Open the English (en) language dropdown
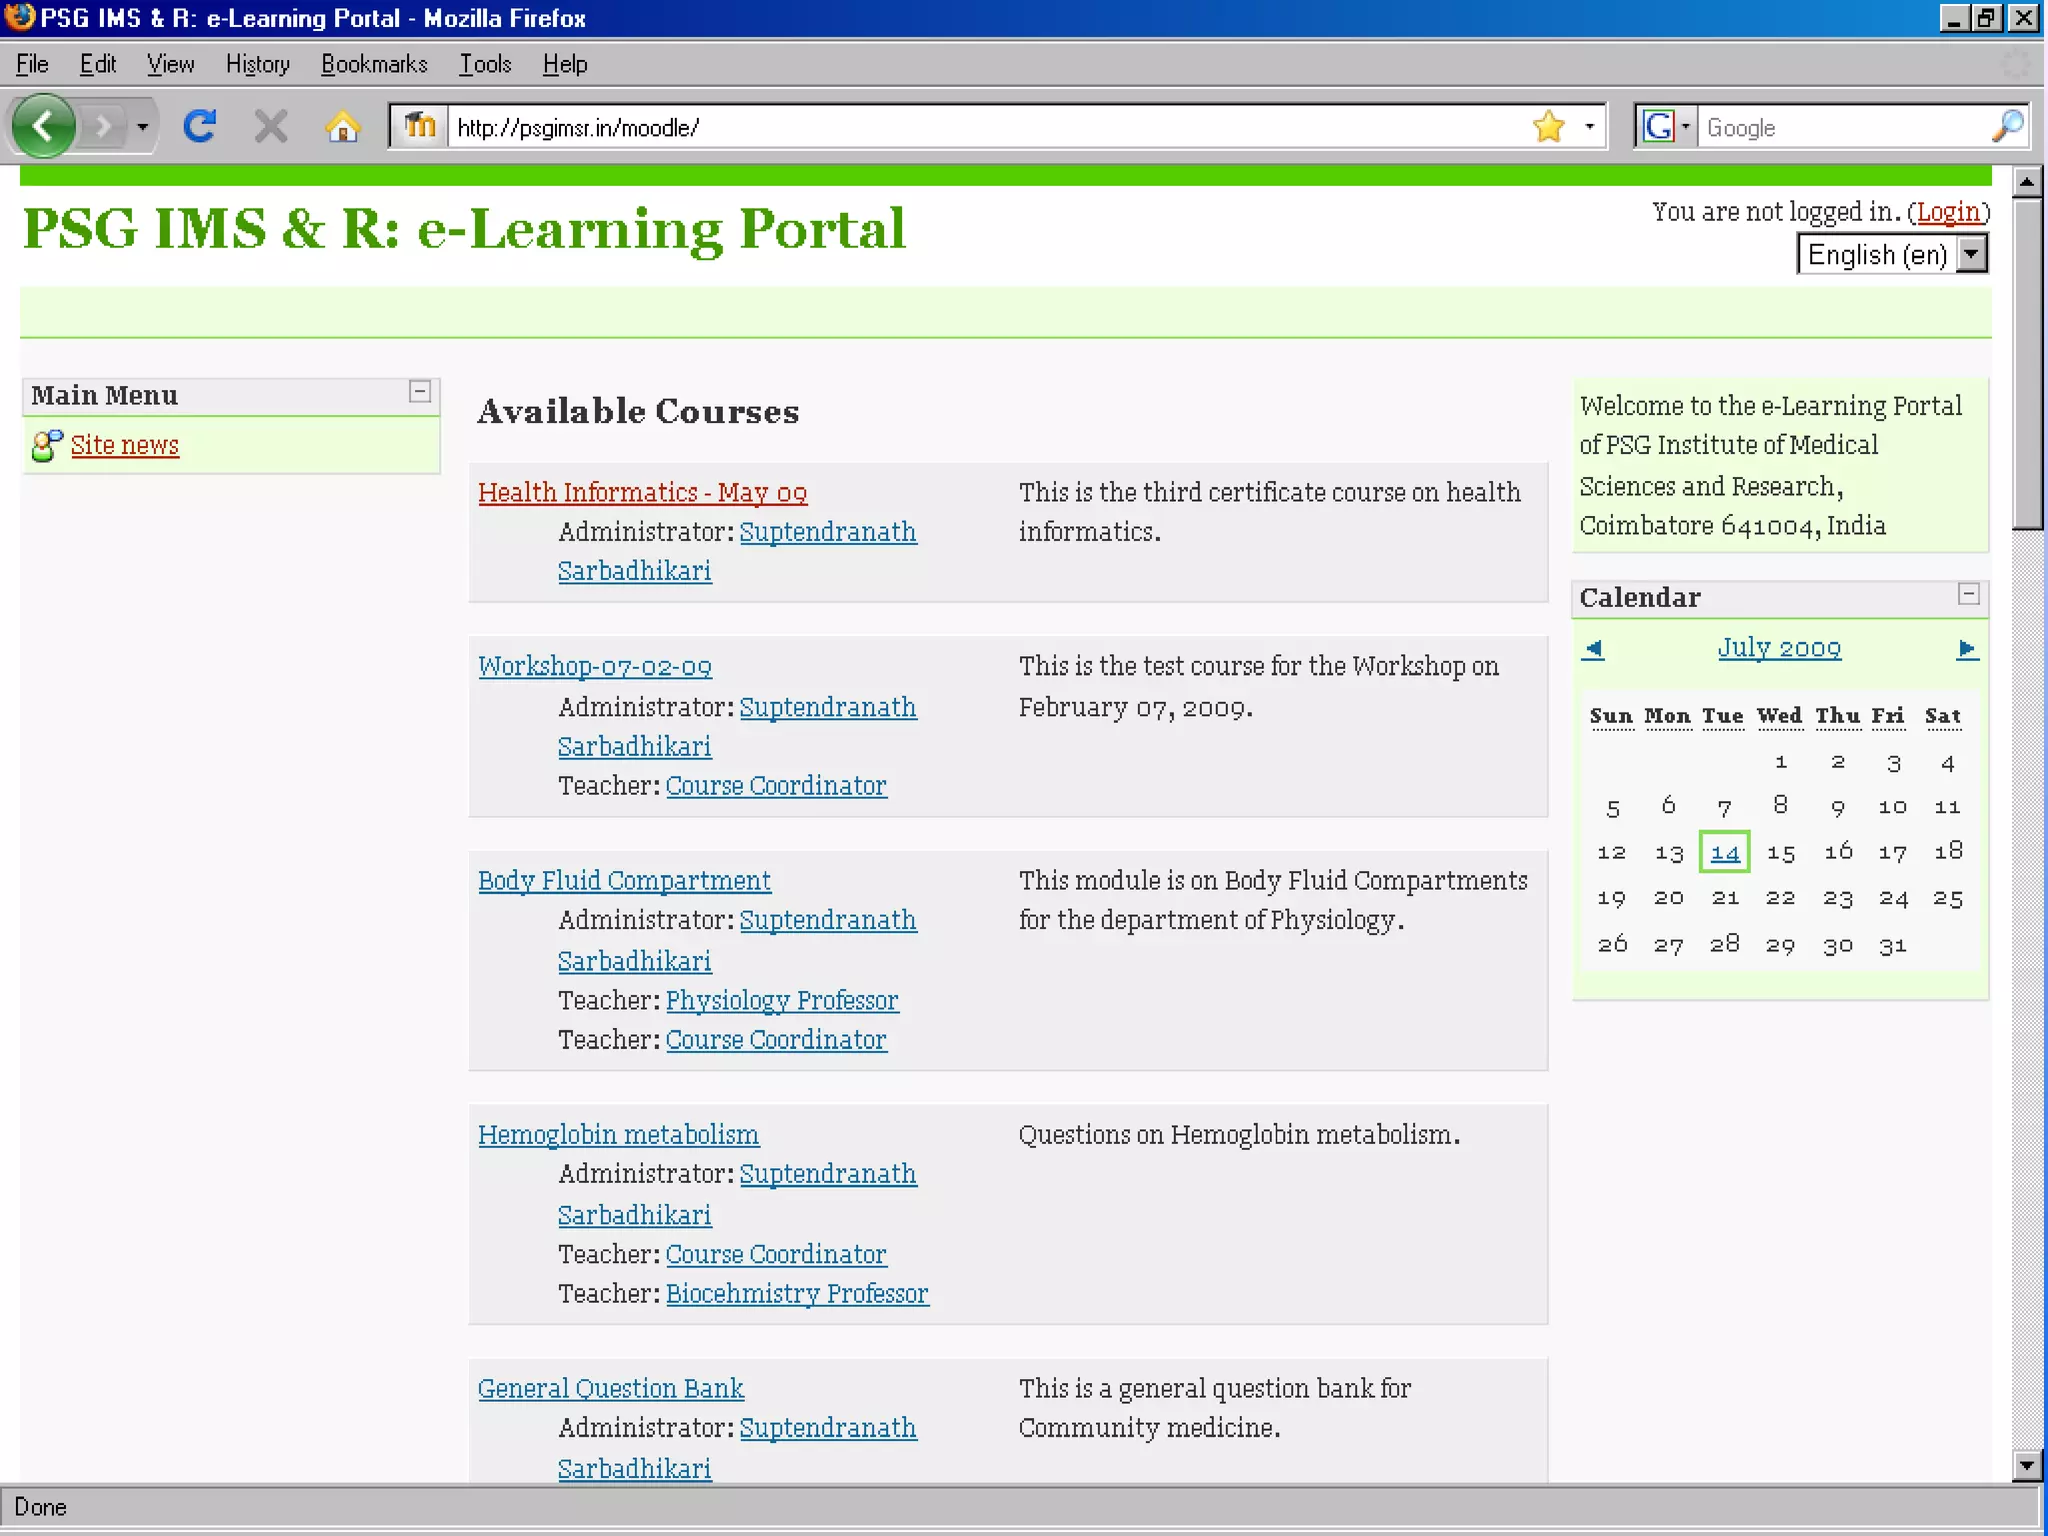This screenshot has height=1536, width=2048. [1970, 254]
